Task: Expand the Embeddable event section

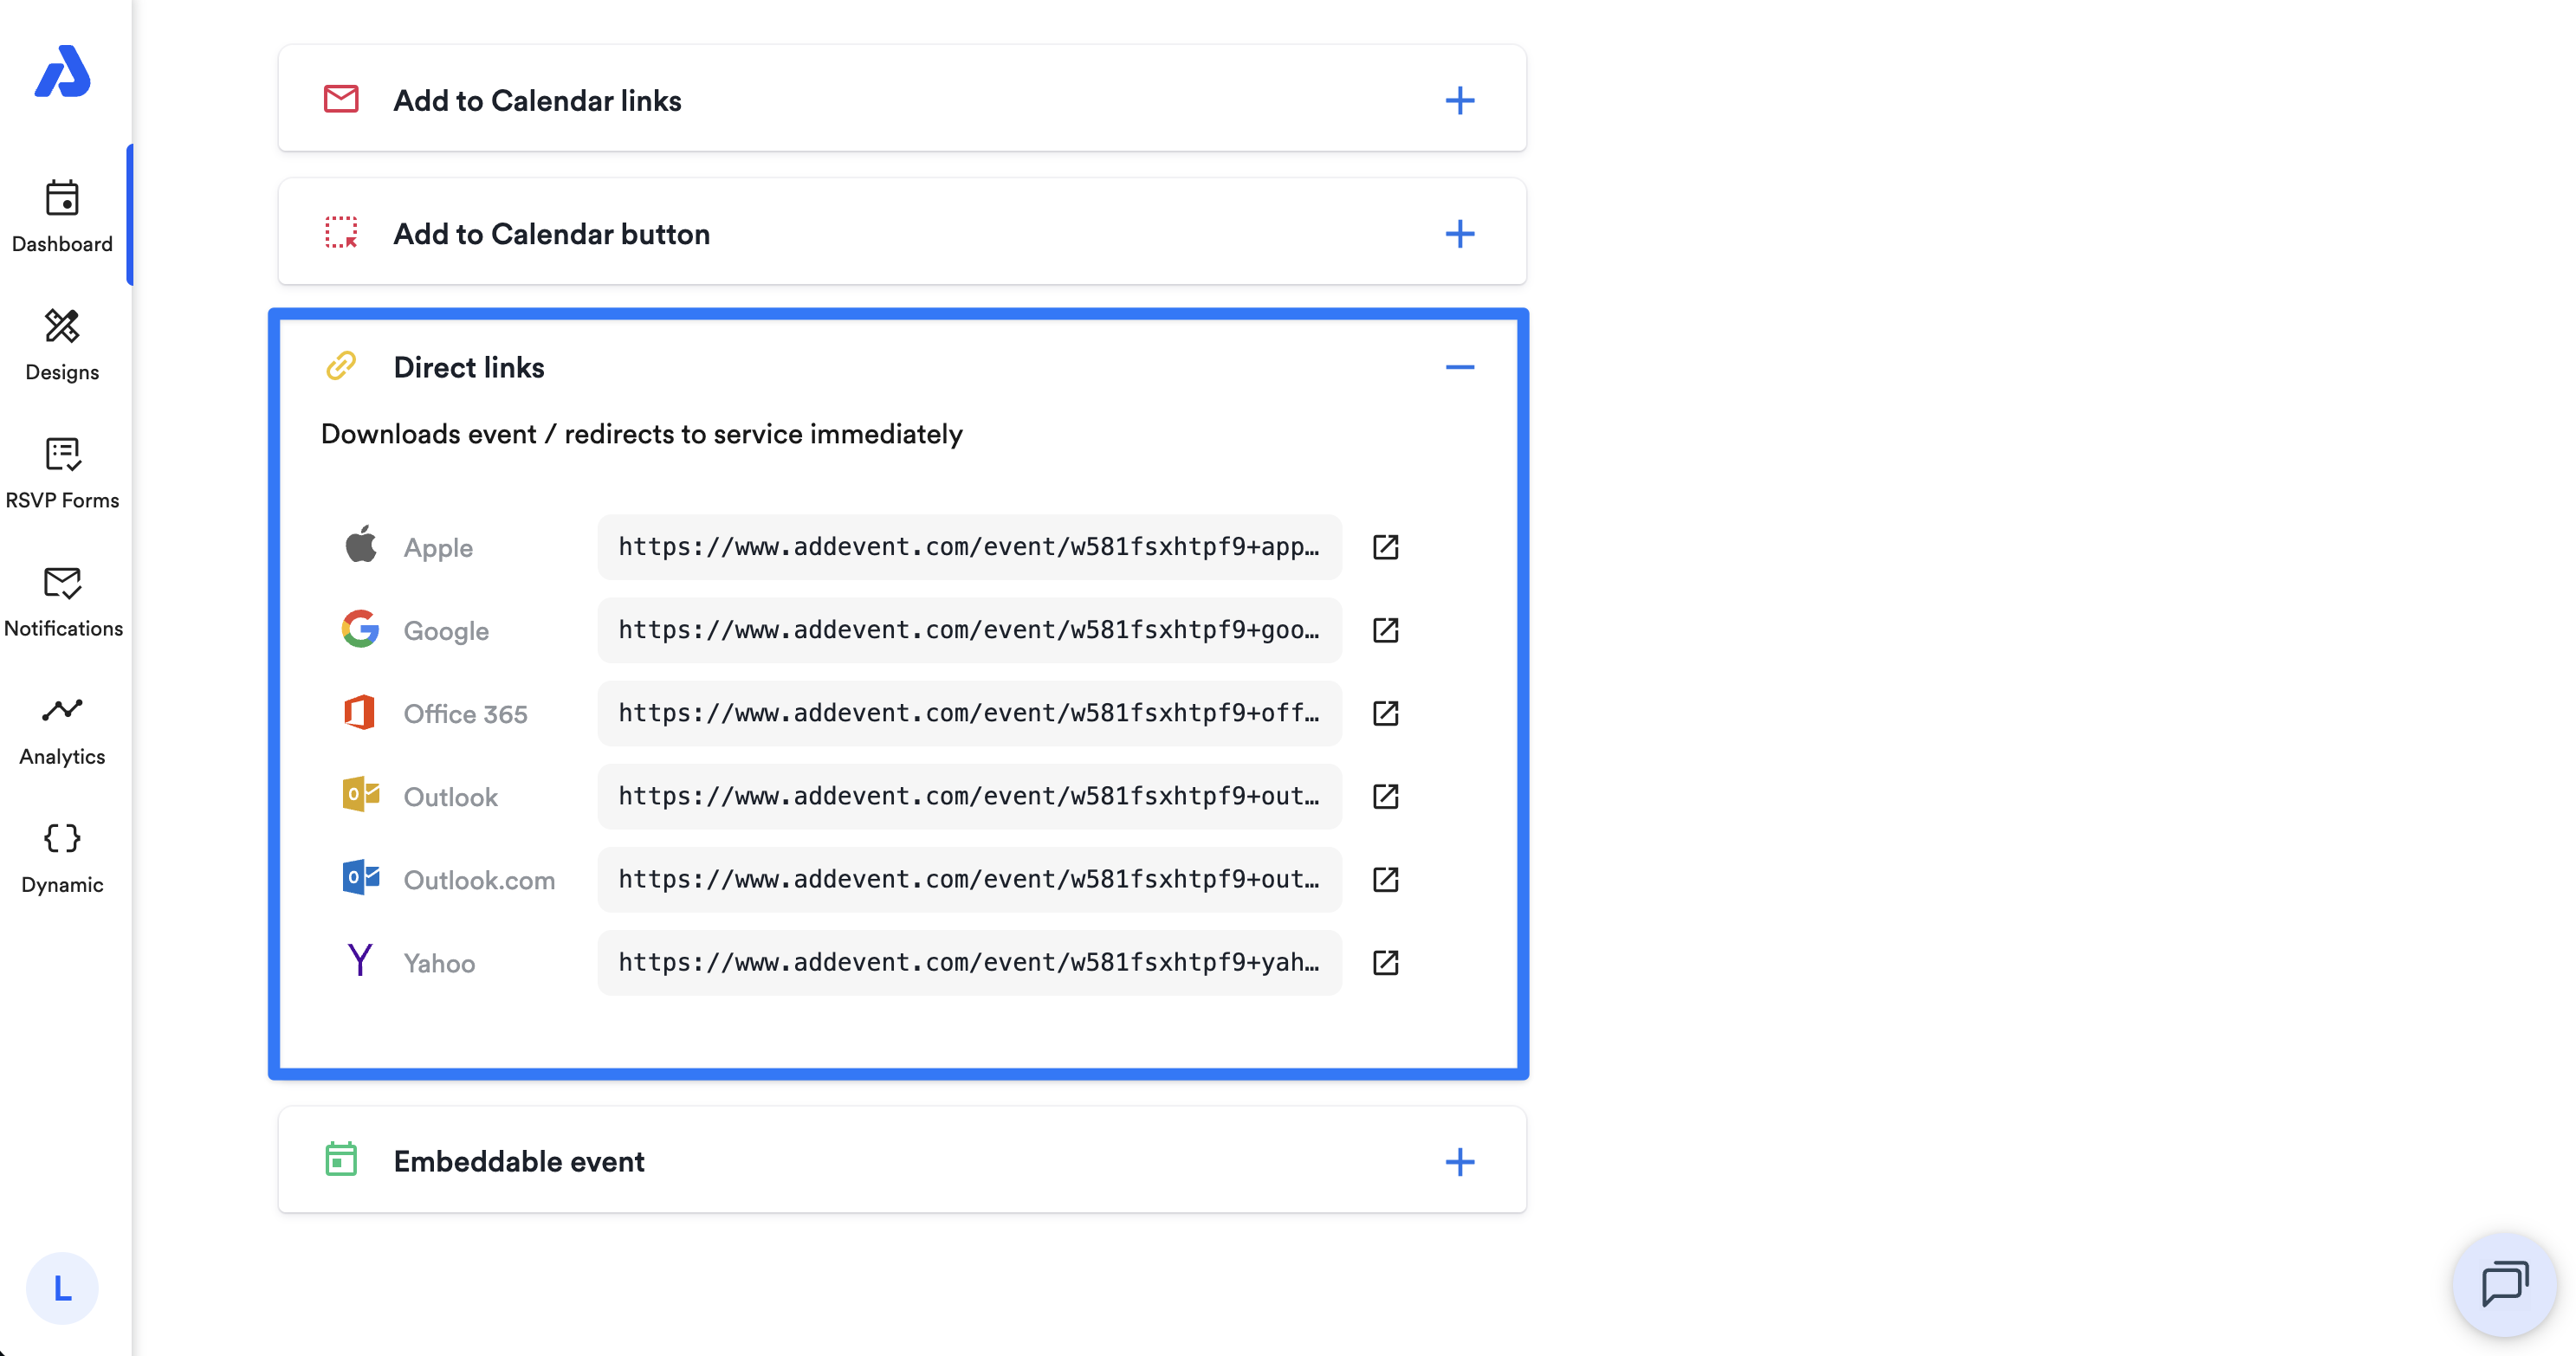Action: tap(1459, 1161)
